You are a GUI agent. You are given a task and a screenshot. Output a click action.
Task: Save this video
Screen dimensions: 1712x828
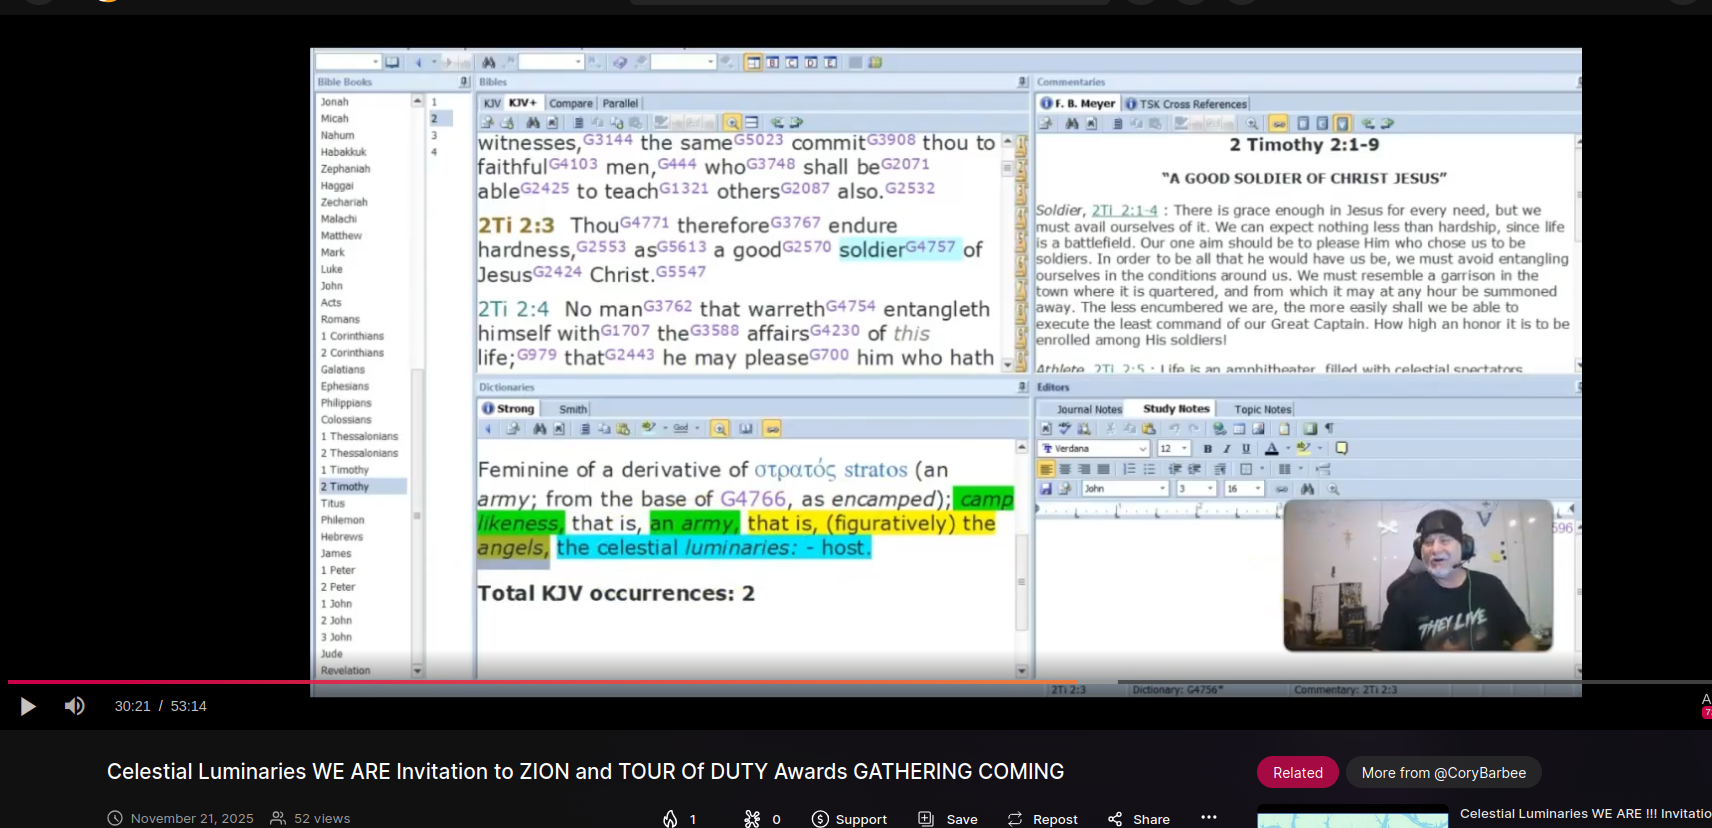pyautogui.click(x=948, y=819)
